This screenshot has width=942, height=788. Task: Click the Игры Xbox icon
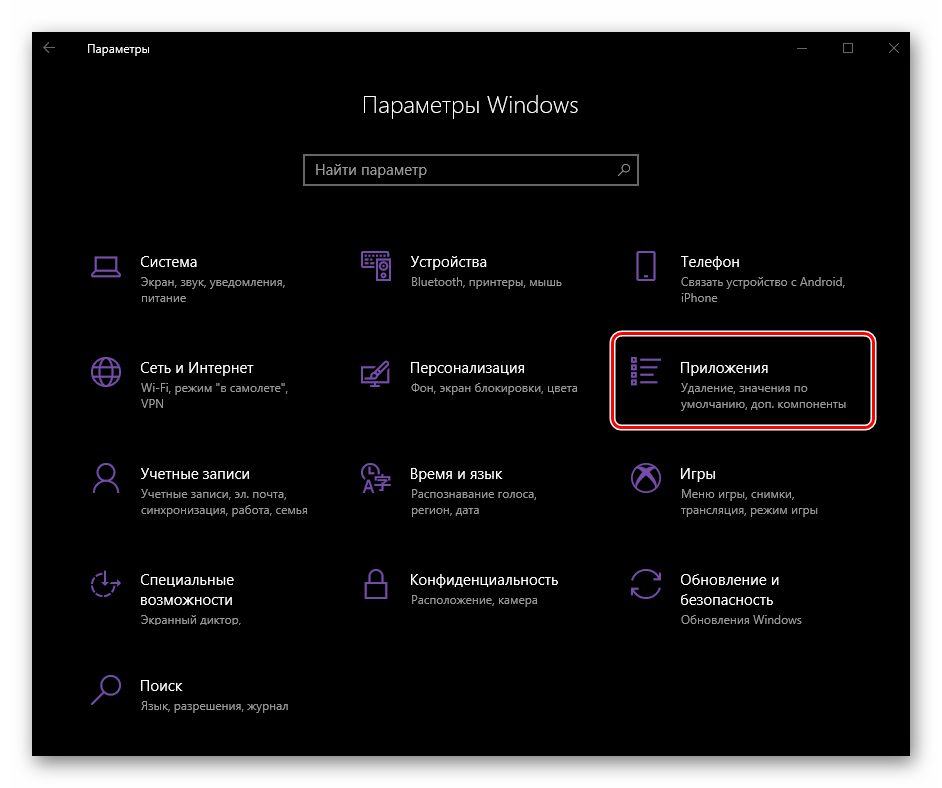tap(646, 478)
